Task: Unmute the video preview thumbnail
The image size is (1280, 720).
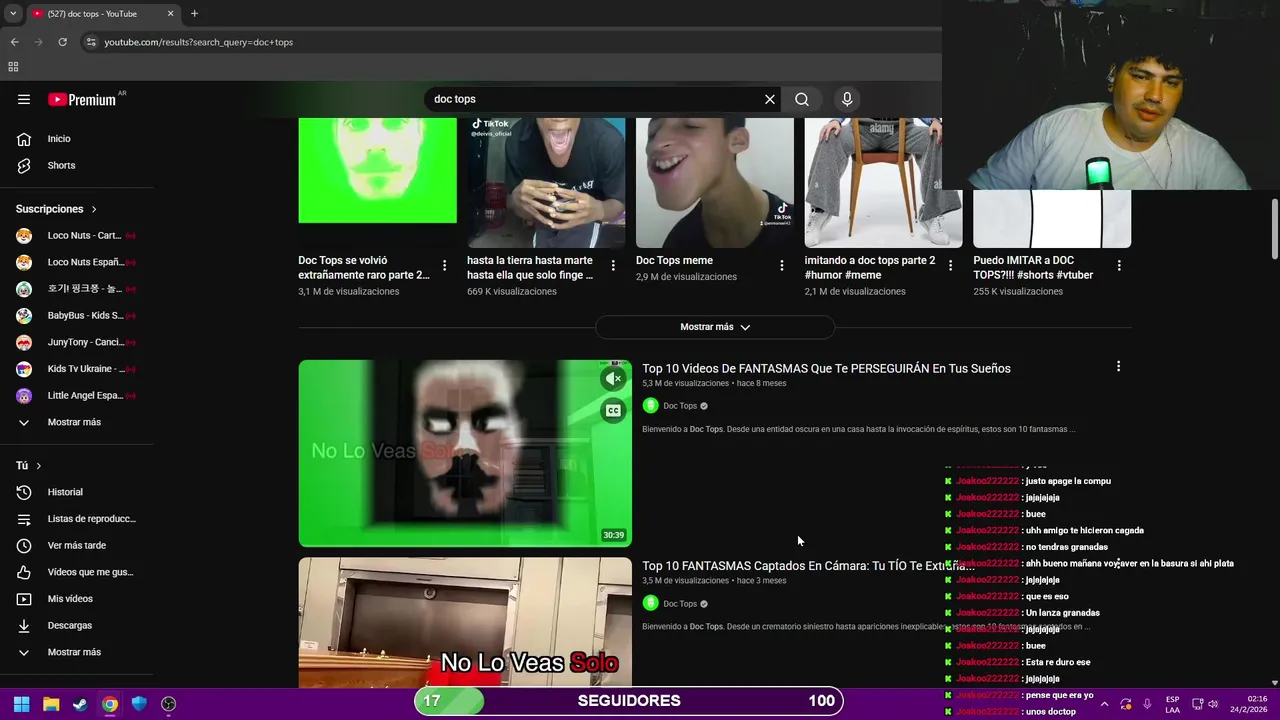Action: click(613, 379)
